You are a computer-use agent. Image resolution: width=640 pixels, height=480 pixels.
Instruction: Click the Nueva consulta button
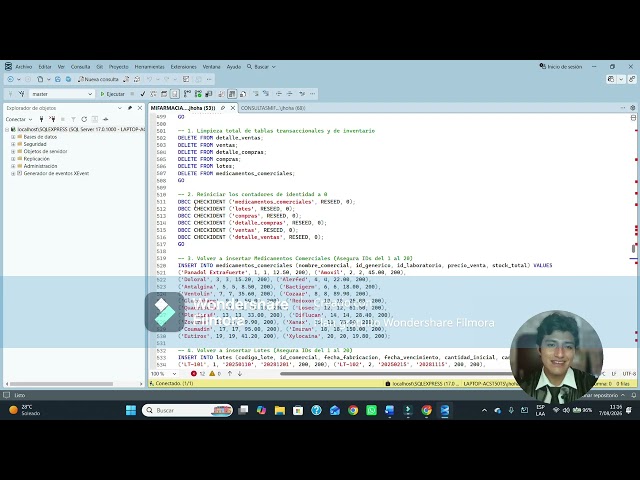[98, 79]
